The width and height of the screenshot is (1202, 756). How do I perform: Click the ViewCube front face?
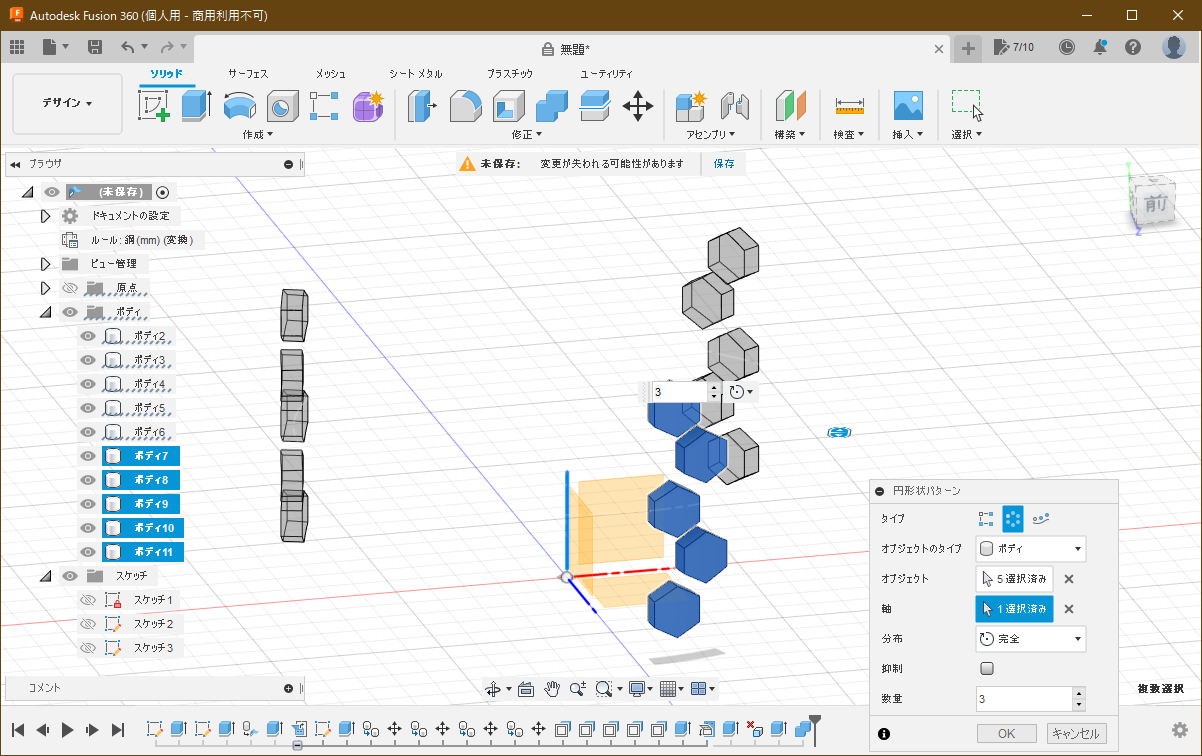tap(1155, 203)
